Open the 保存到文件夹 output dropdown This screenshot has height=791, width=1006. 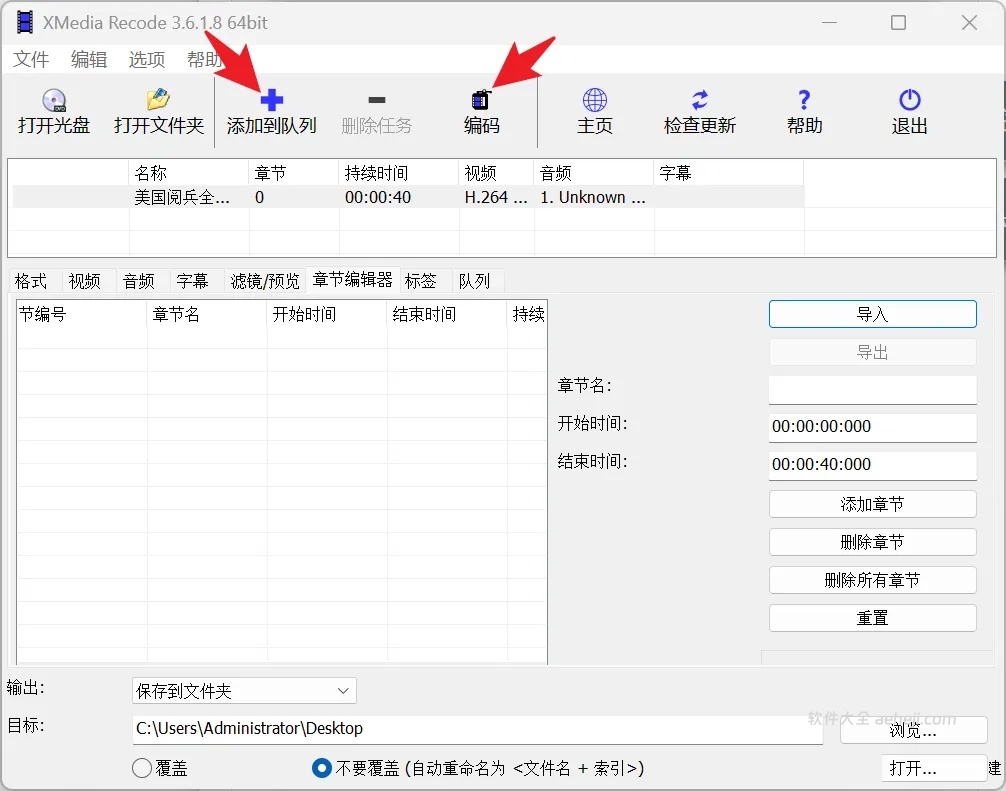[243, 690]
